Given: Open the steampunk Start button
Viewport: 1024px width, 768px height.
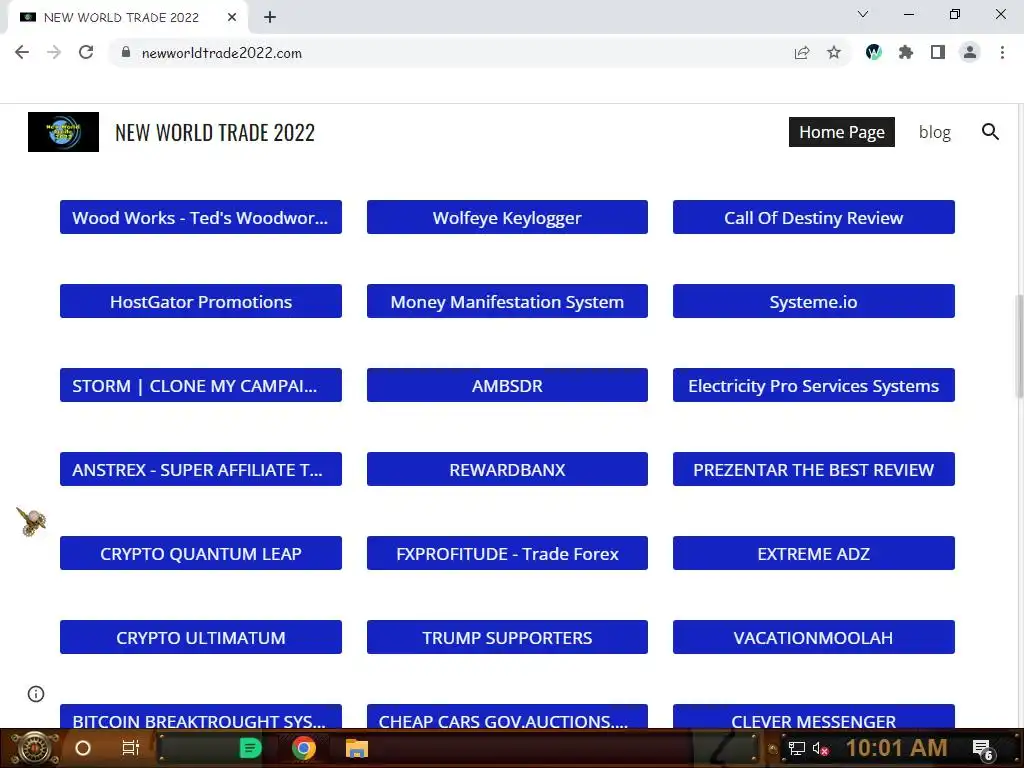Looking at the screenshot, I should point(33,748).
